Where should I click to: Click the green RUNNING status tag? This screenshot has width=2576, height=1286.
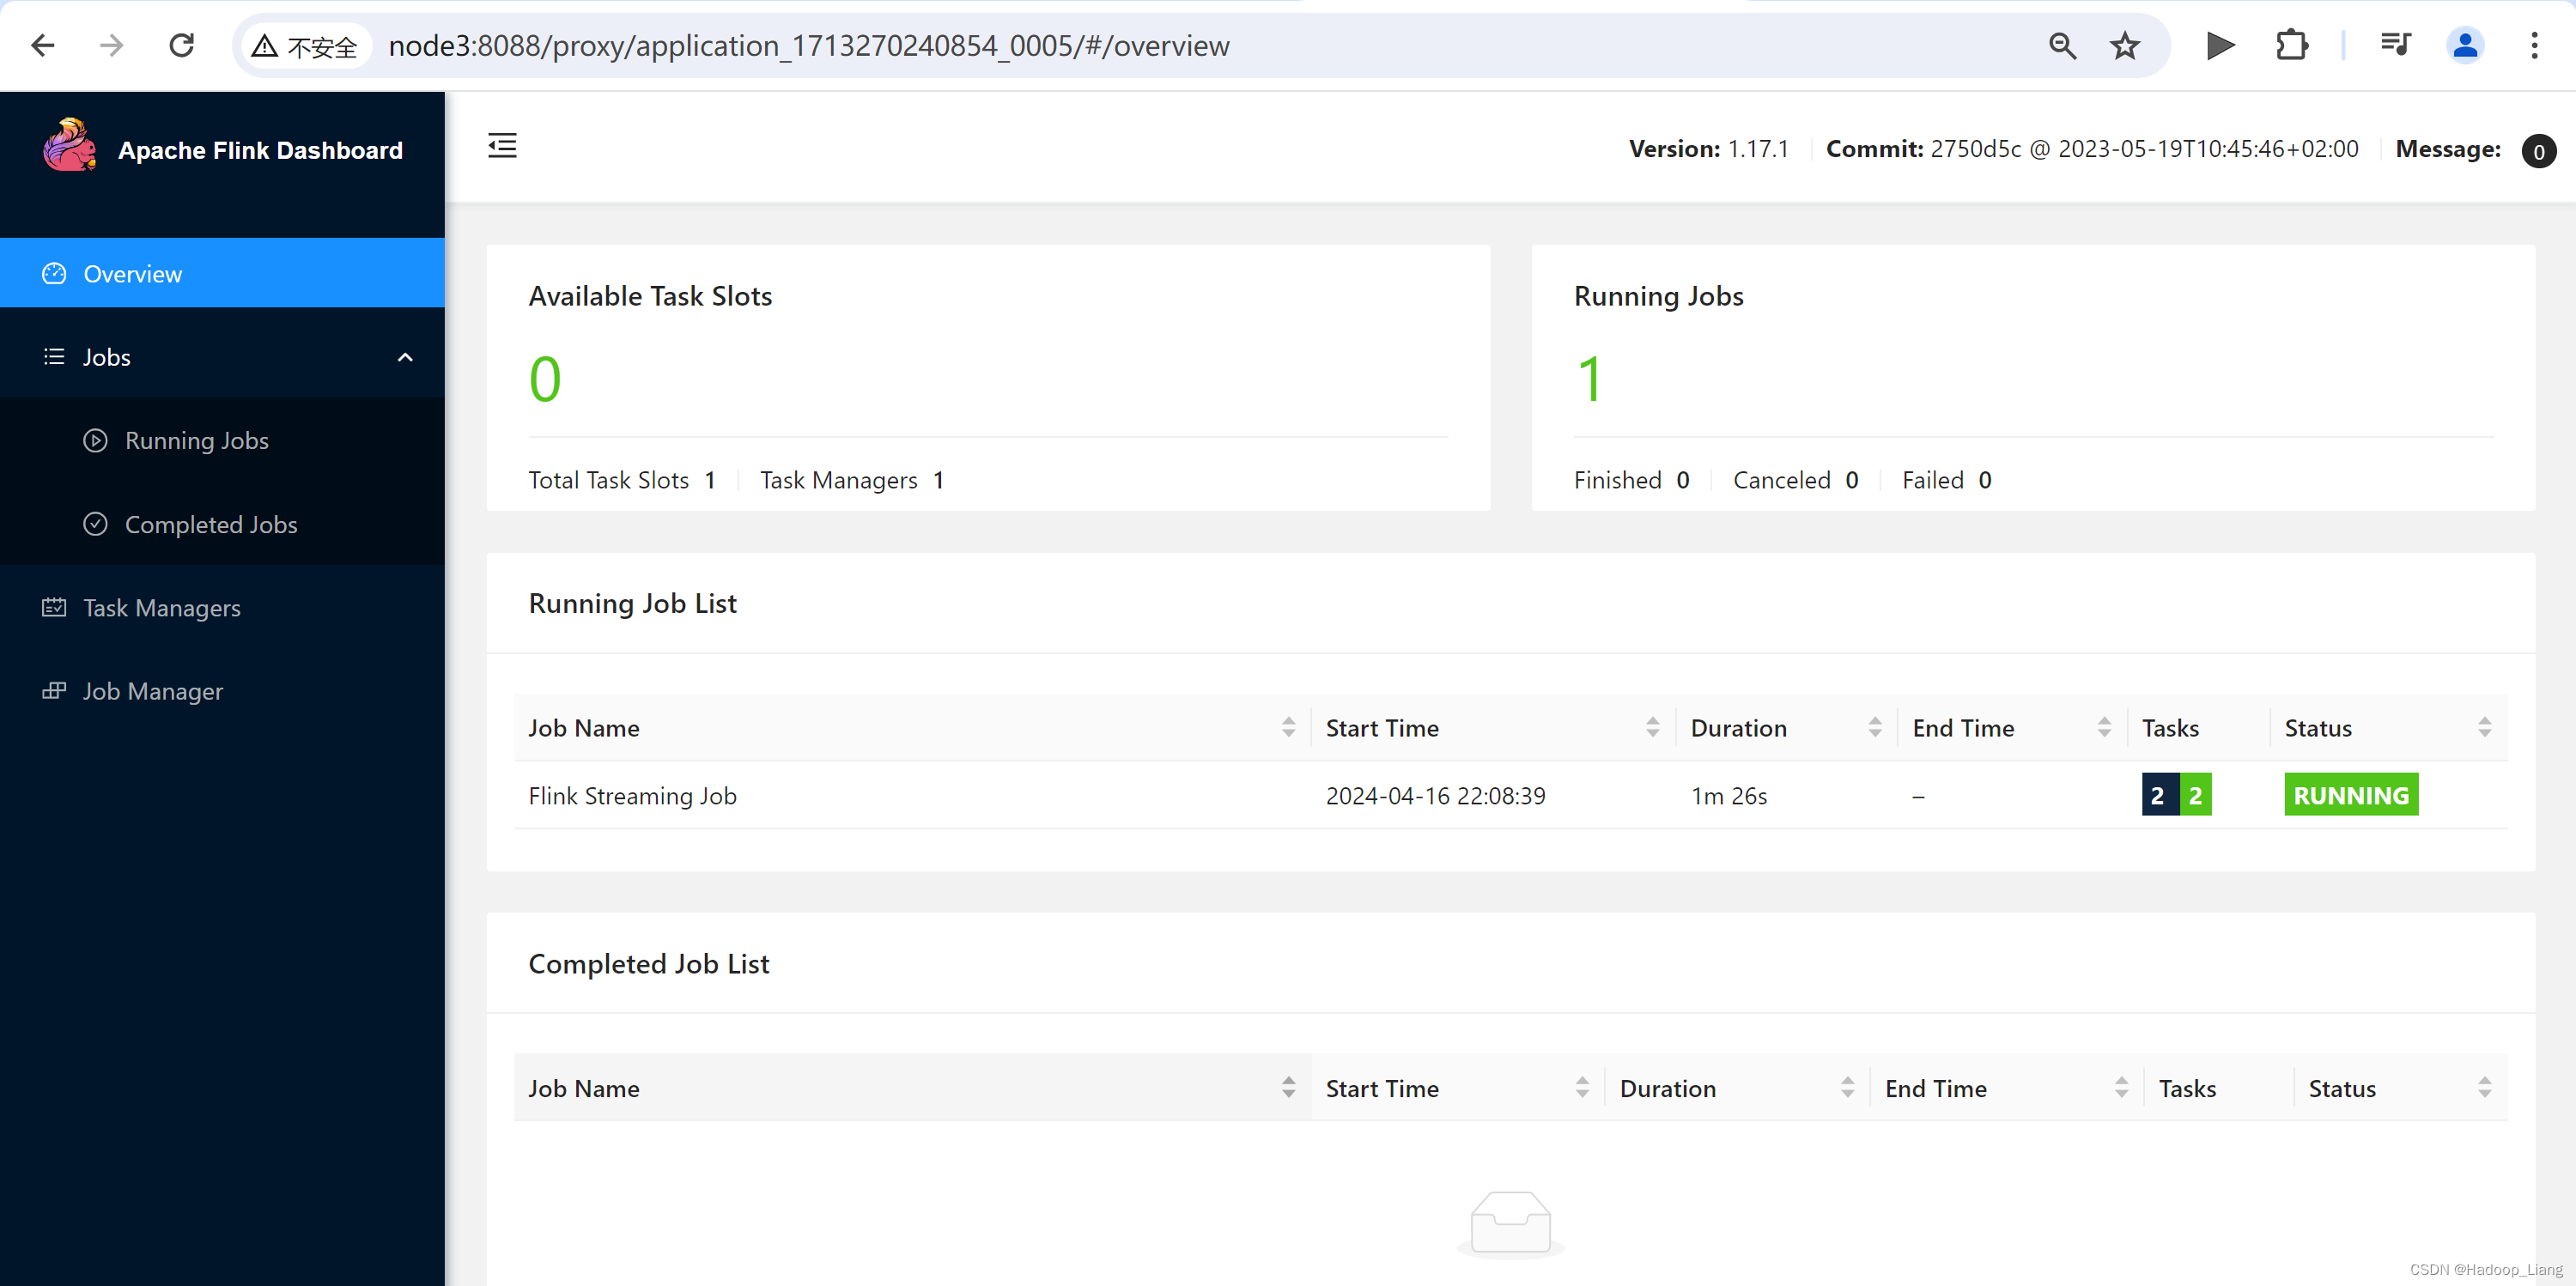[x=2350, y=795]
